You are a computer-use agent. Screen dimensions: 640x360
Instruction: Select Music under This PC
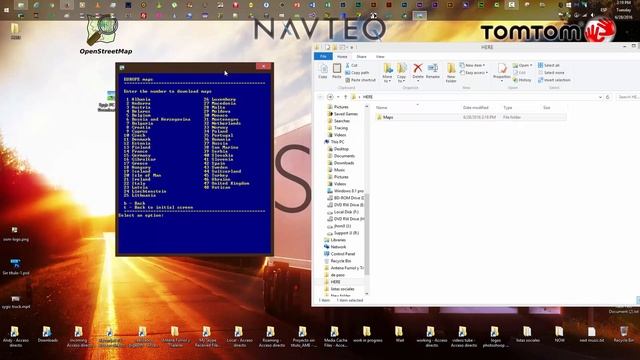(337, 170)
